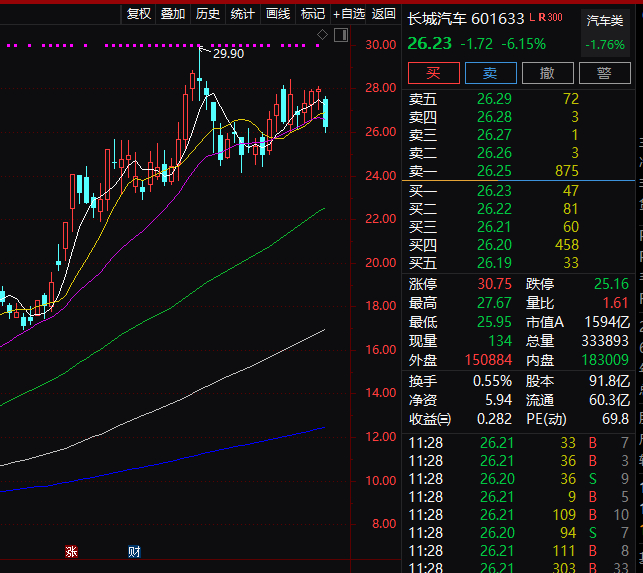This screenshot has width=643, height=573.
Task: Click the 市值A value 1594亿
Action: (607, 322)
